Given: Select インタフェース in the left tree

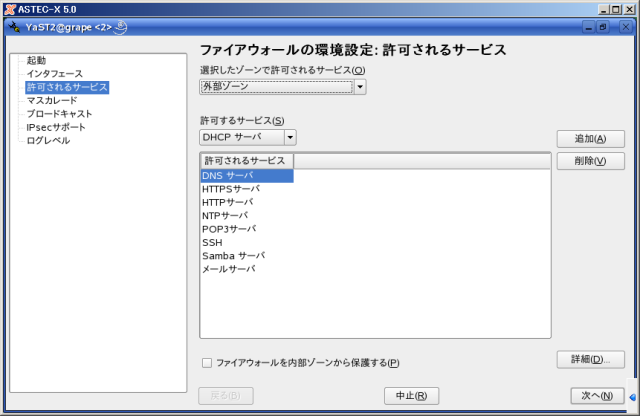Looking at the screenshot, I should [54, 74].
